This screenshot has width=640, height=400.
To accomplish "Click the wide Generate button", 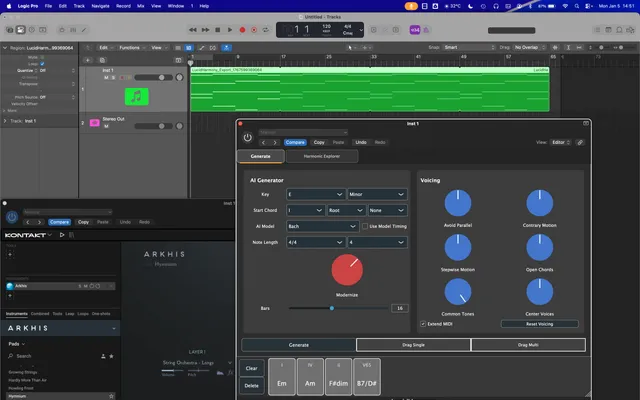I will tap(298, 345).
